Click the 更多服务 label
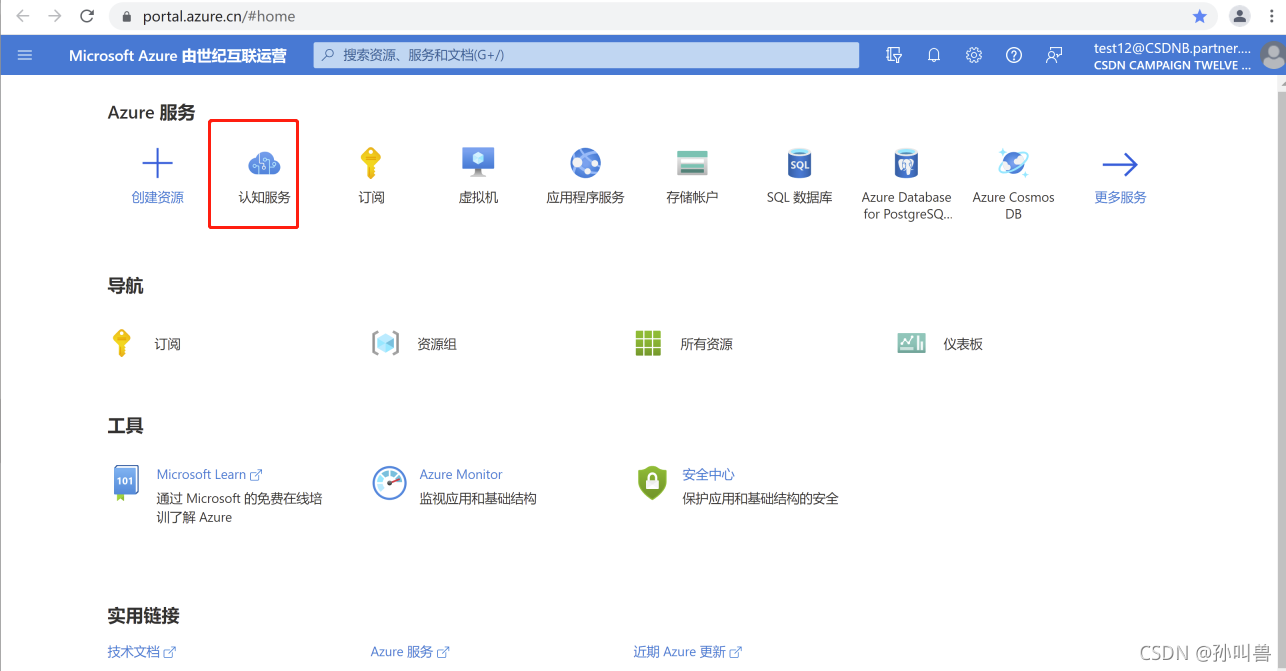This screenshot has width=1286, height=671. point(1120,197)
